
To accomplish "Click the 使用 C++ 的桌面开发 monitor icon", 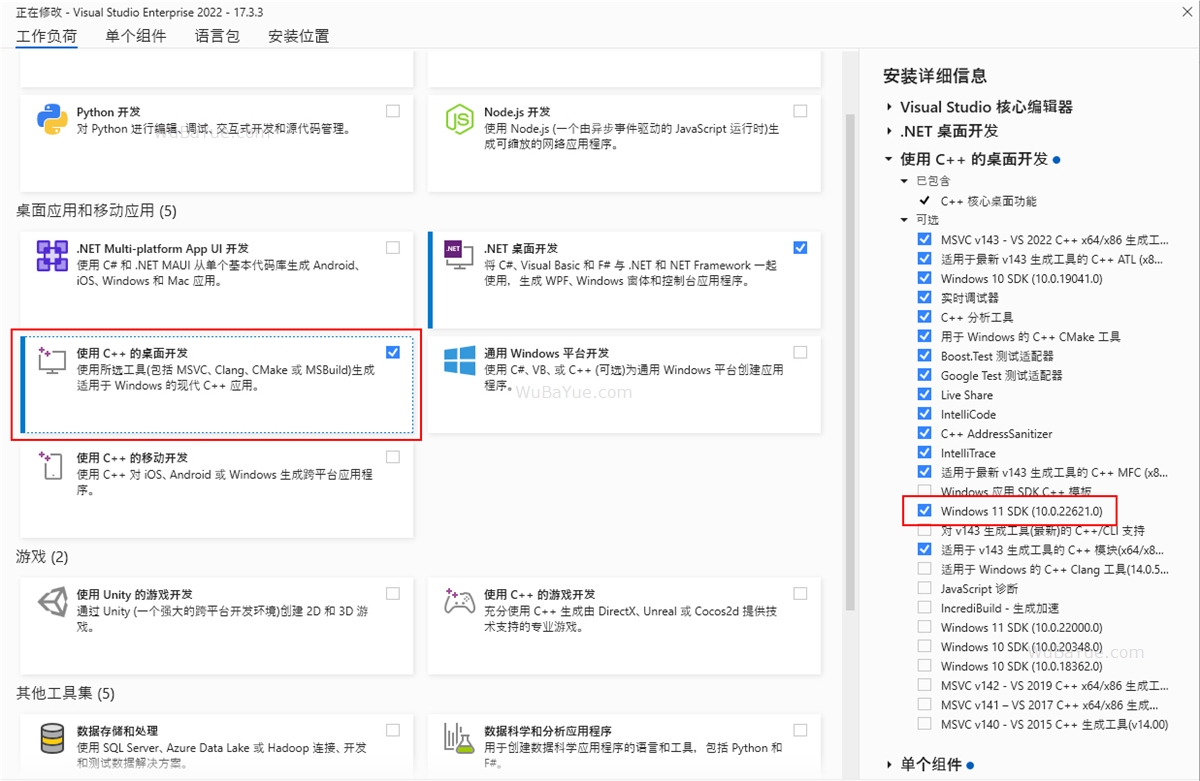I will click(52, 361).
